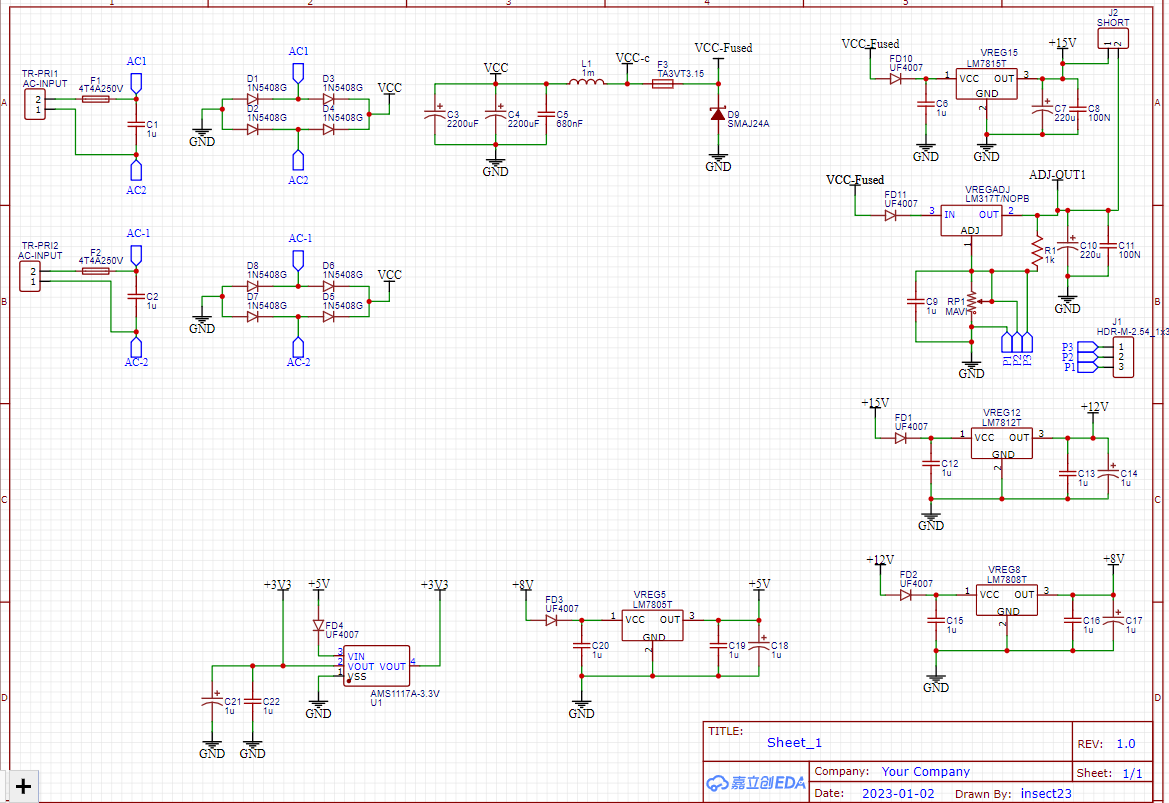
Task: Select the TR-PRI1 AC-INPUT connector
Action: (36, 104)
